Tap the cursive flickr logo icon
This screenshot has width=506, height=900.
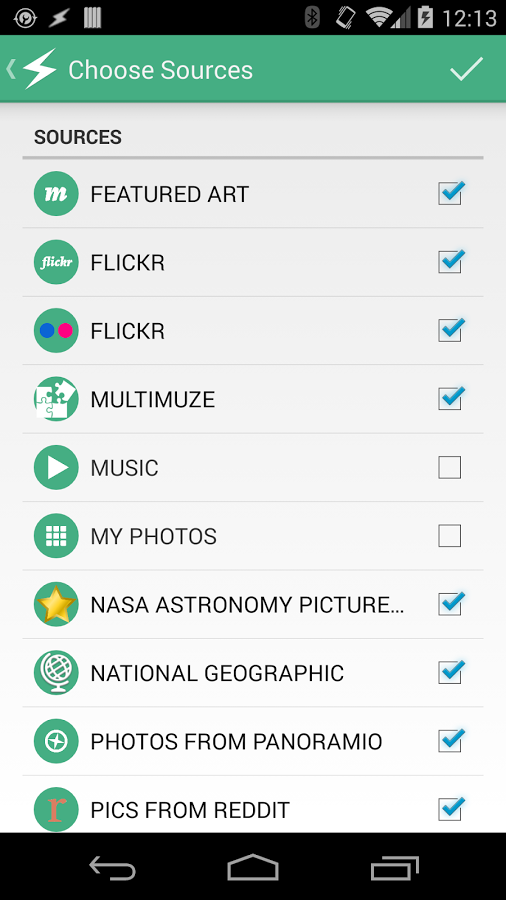point(56,262)
